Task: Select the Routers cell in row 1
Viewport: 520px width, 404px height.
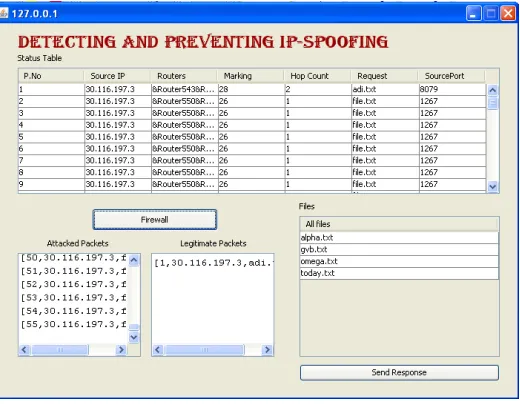Action: coord(184,89)
